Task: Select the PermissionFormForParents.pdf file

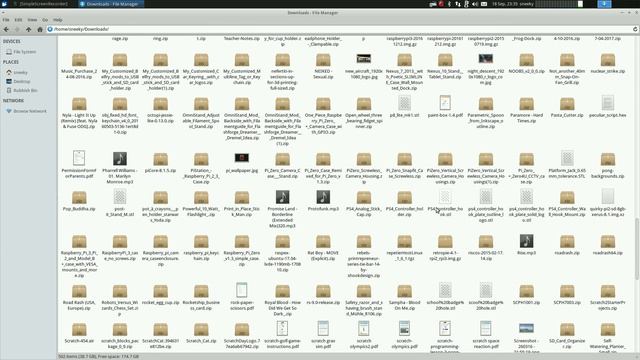Action: [79, 158]
